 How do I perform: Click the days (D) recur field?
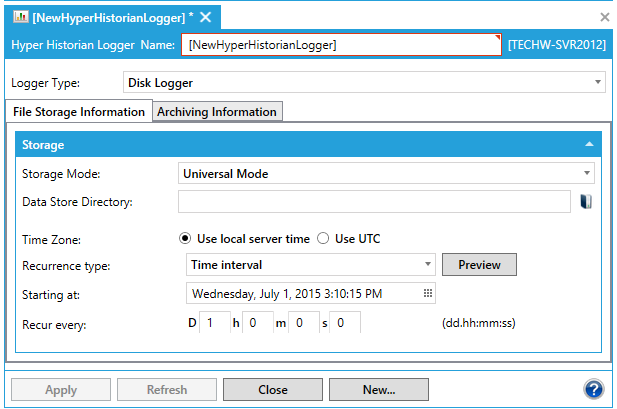(x=216, y=323)
